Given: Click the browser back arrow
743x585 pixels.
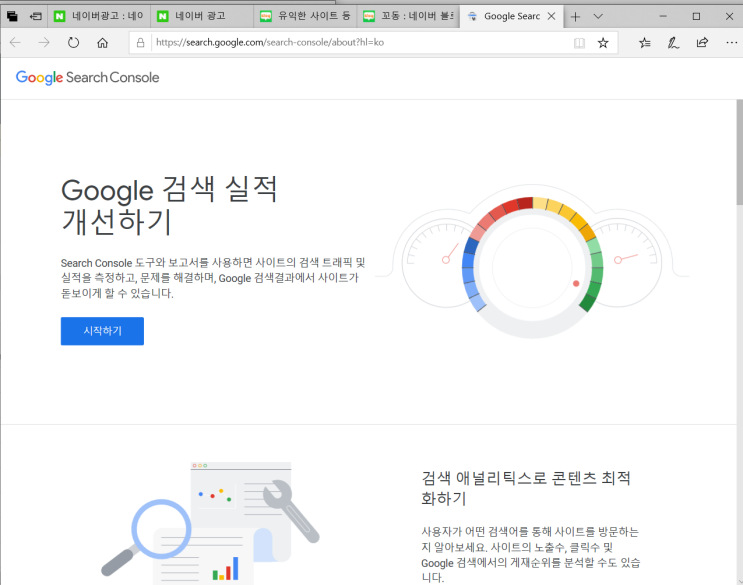Looking at the screenshot, I should [x=15, y=43].
